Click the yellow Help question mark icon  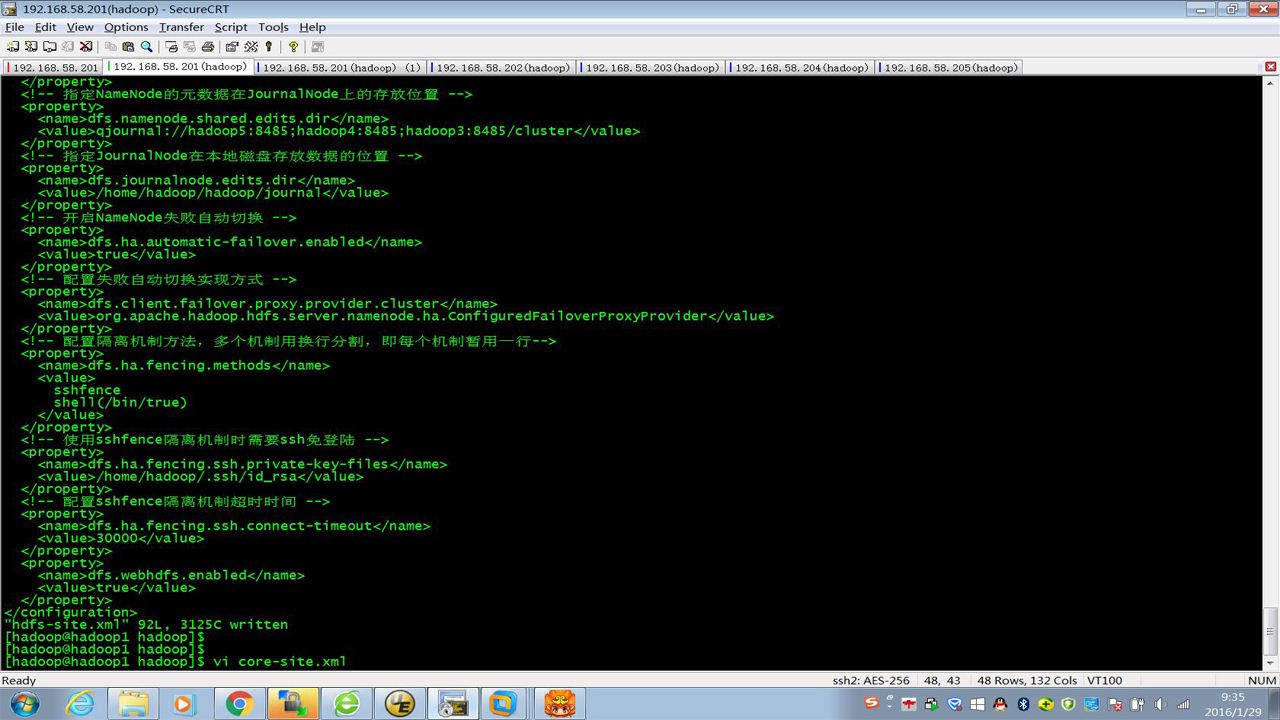coord(293,46)
